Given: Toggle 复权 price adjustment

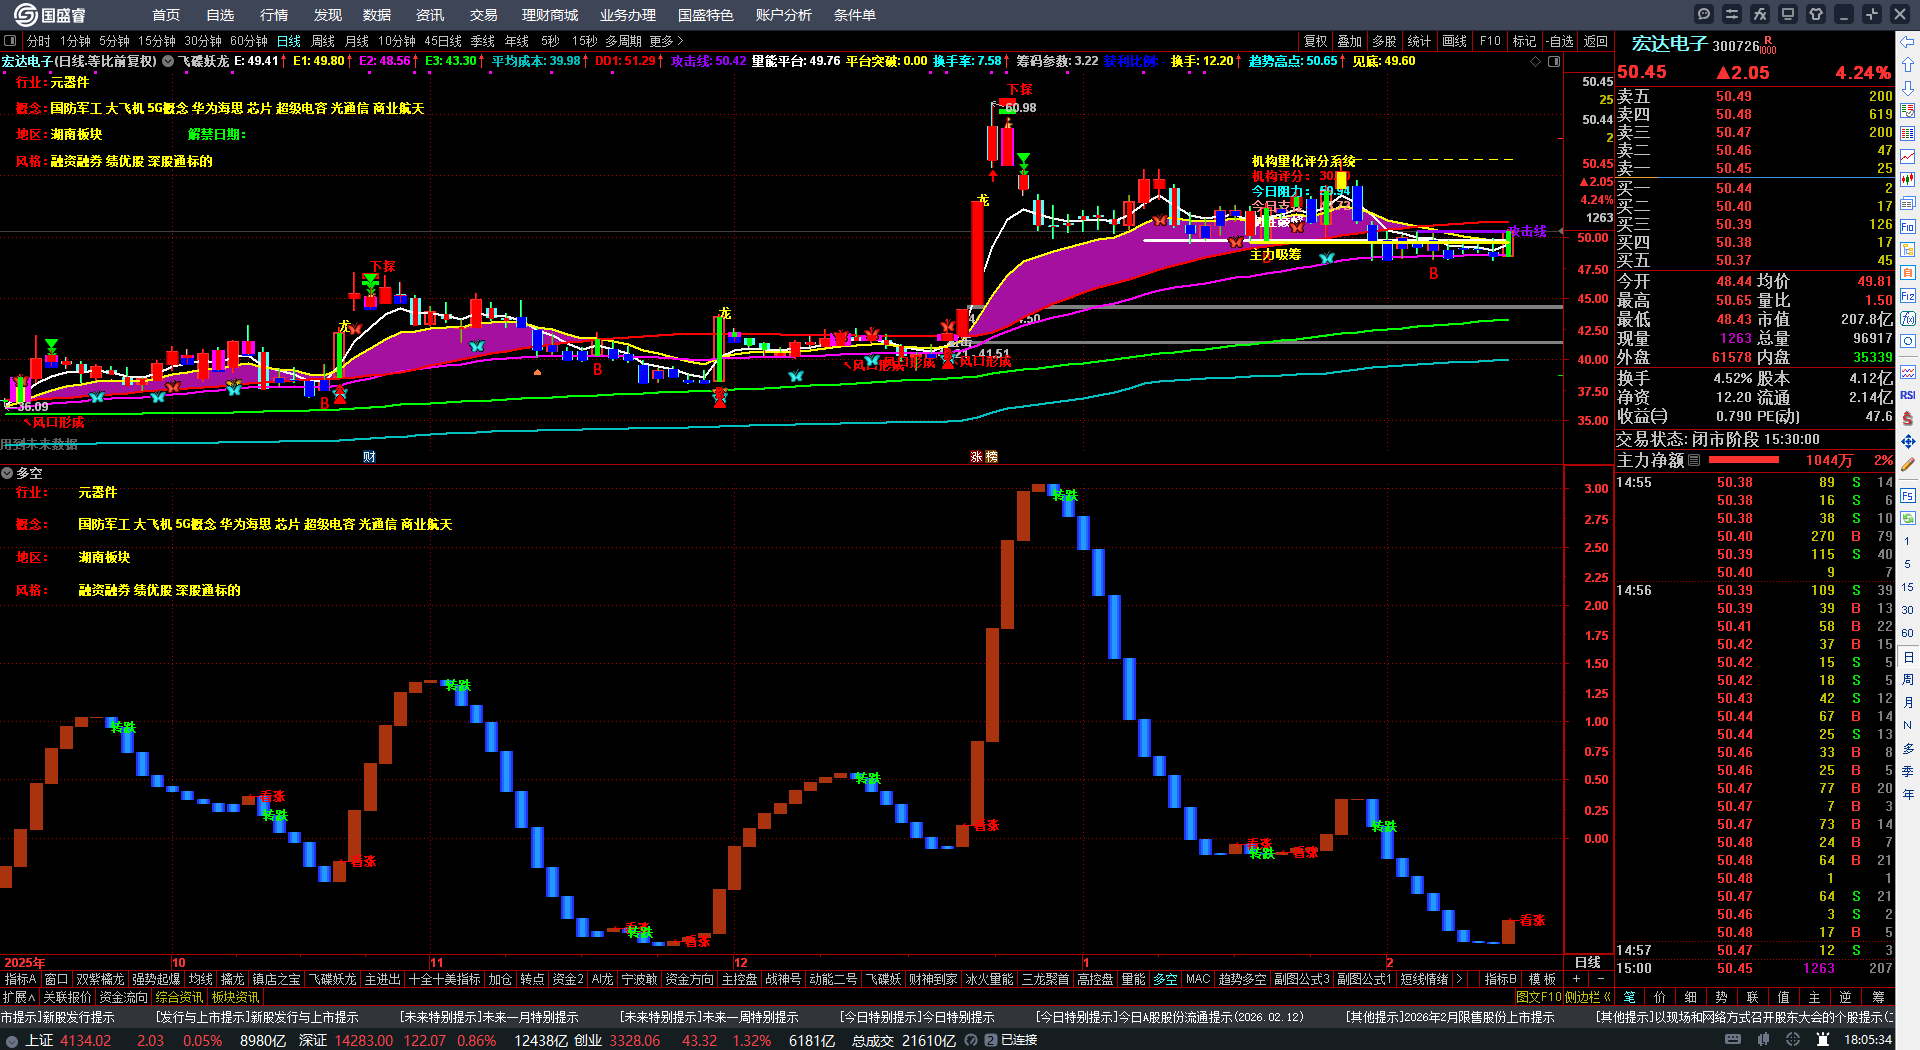Looking at the screenshot, I should [x=1315, y=41].
